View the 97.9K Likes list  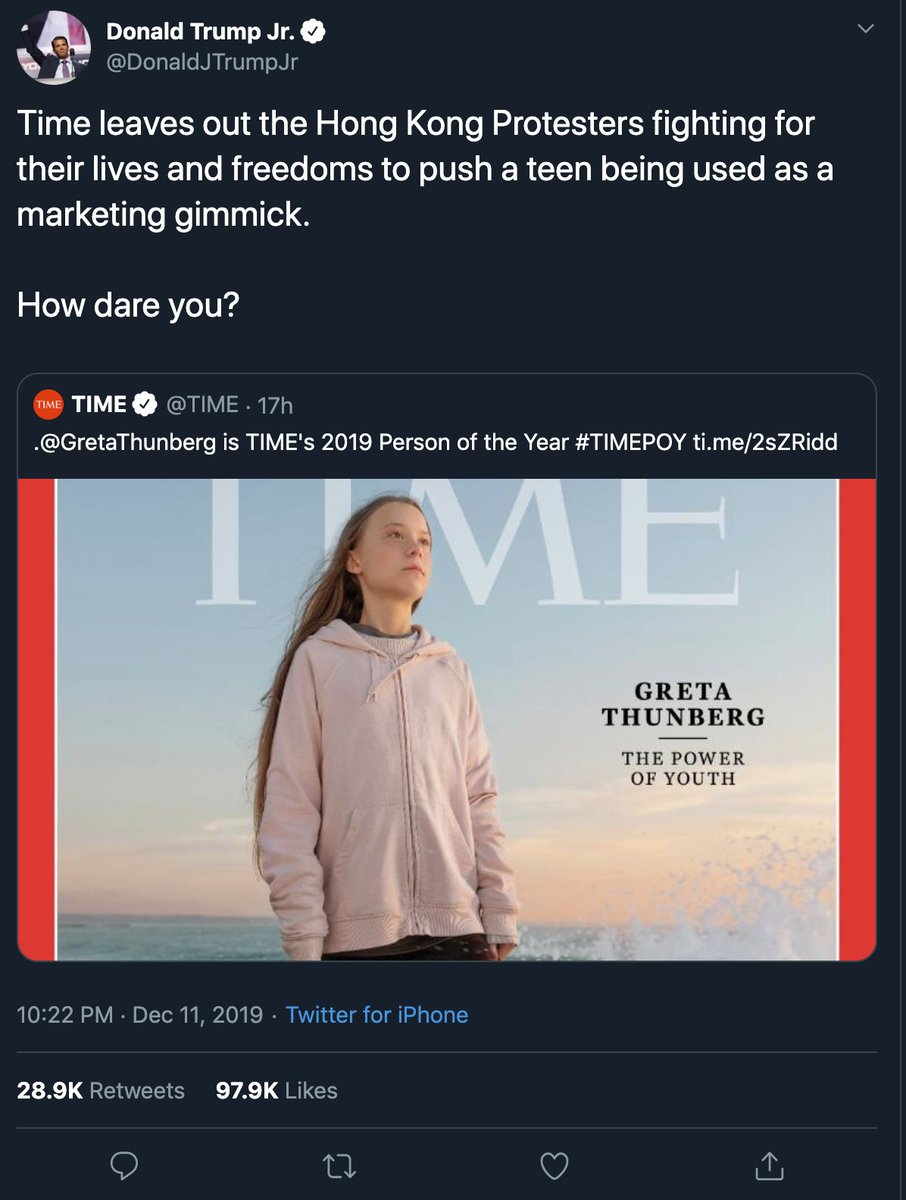[x=277, y=1090]
